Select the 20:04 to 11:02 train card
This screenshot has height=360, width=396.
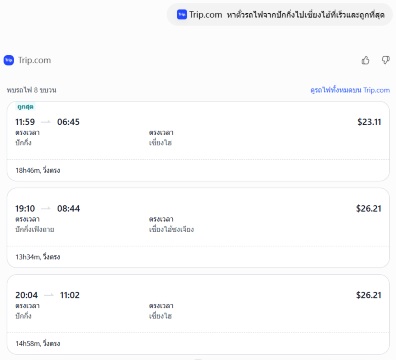pos(198,314)
